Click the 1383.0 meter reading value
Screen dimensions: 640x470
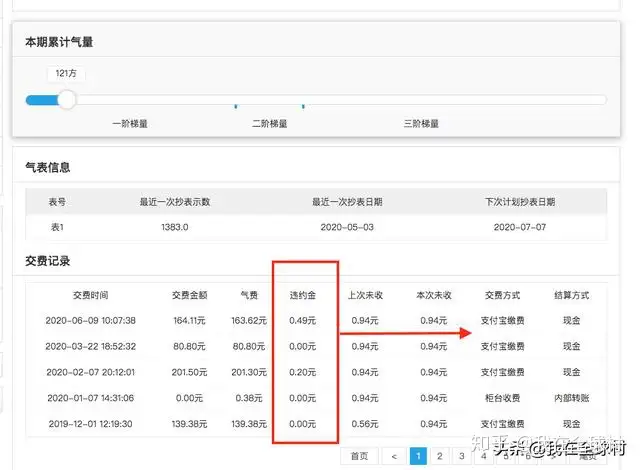click(175, 227)
